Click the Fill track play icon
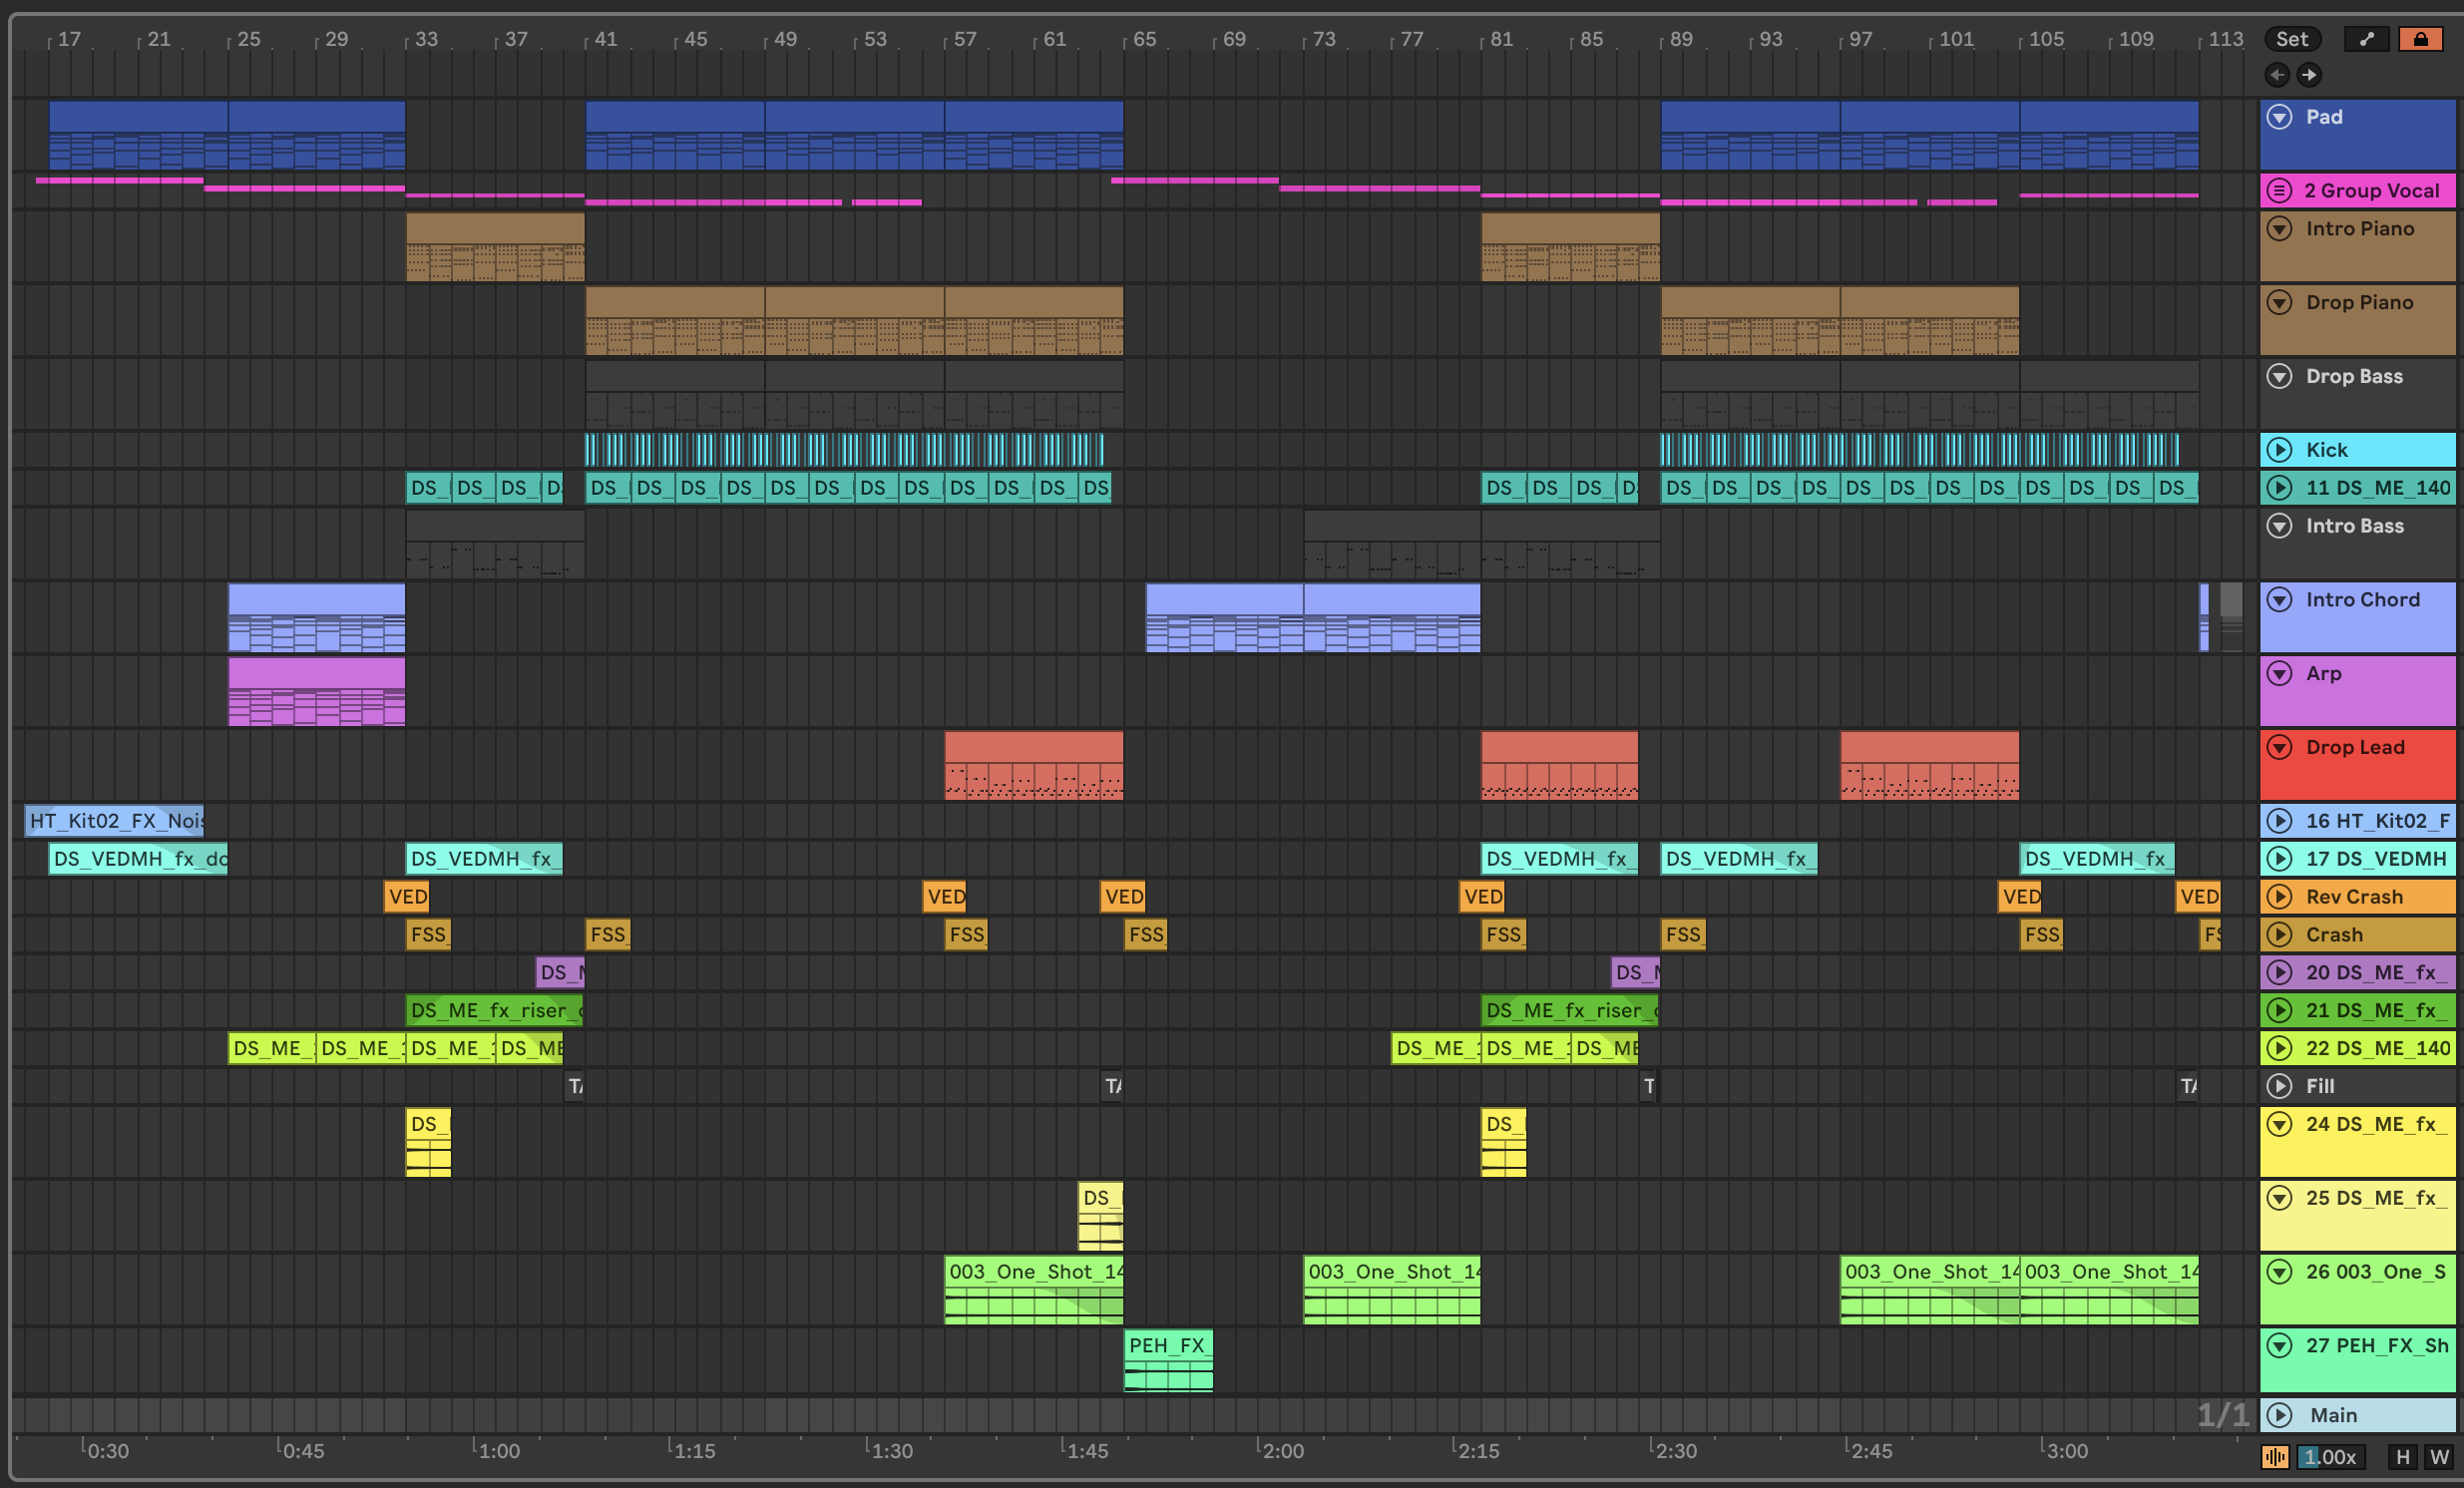 pyautogui.click(x=2279, y=1086)
